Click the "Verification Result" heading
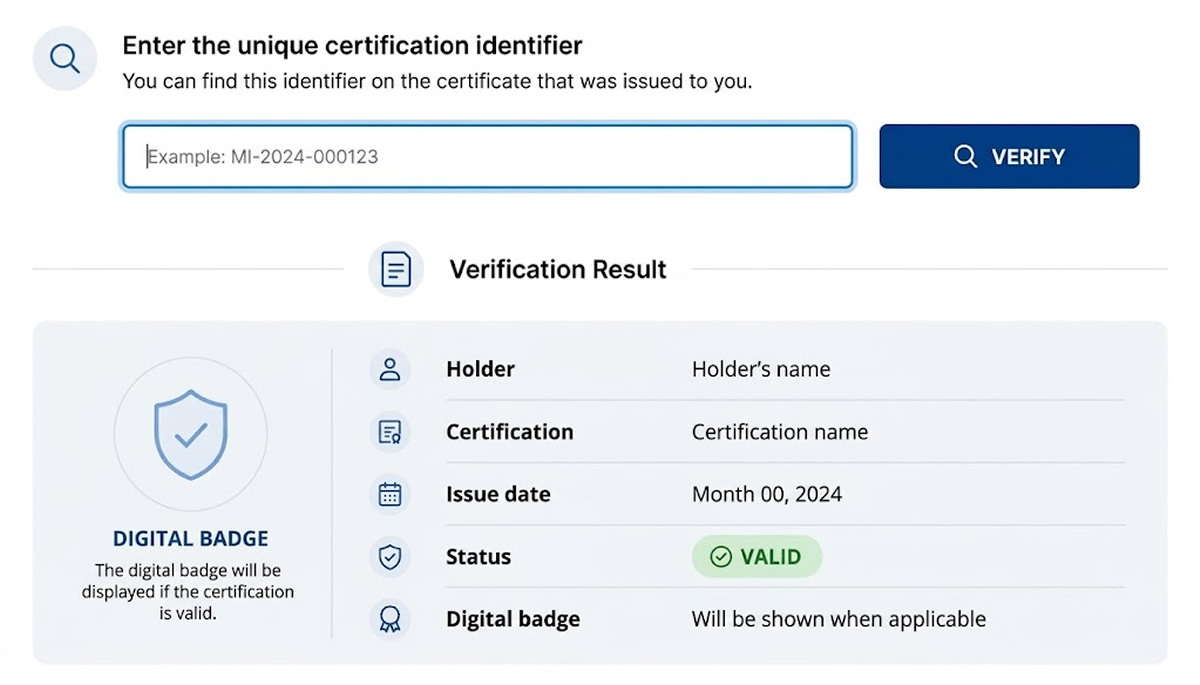The height and width of the screenshot is (685, 1200). [x=558, y=270]
